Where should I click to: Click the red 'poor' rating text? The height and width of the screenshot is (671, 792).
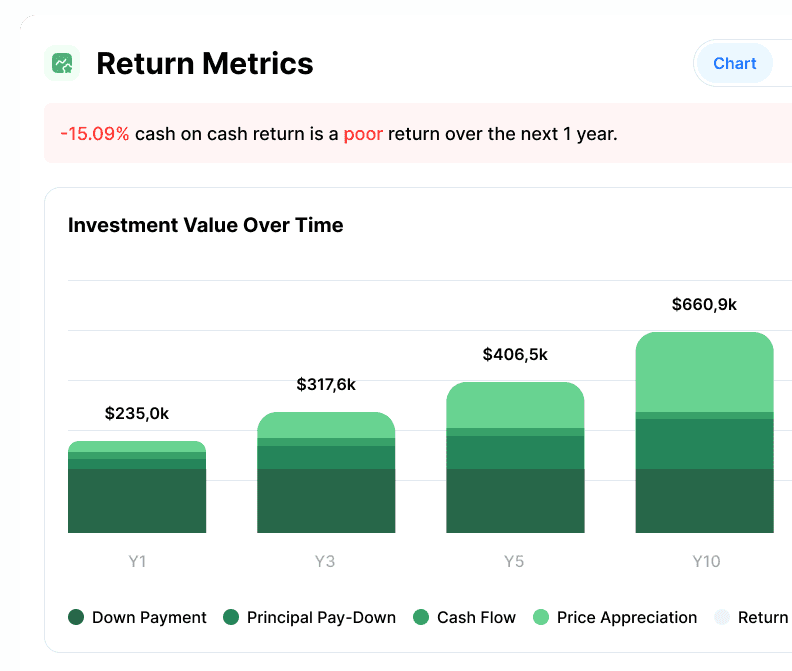point(363,133)
